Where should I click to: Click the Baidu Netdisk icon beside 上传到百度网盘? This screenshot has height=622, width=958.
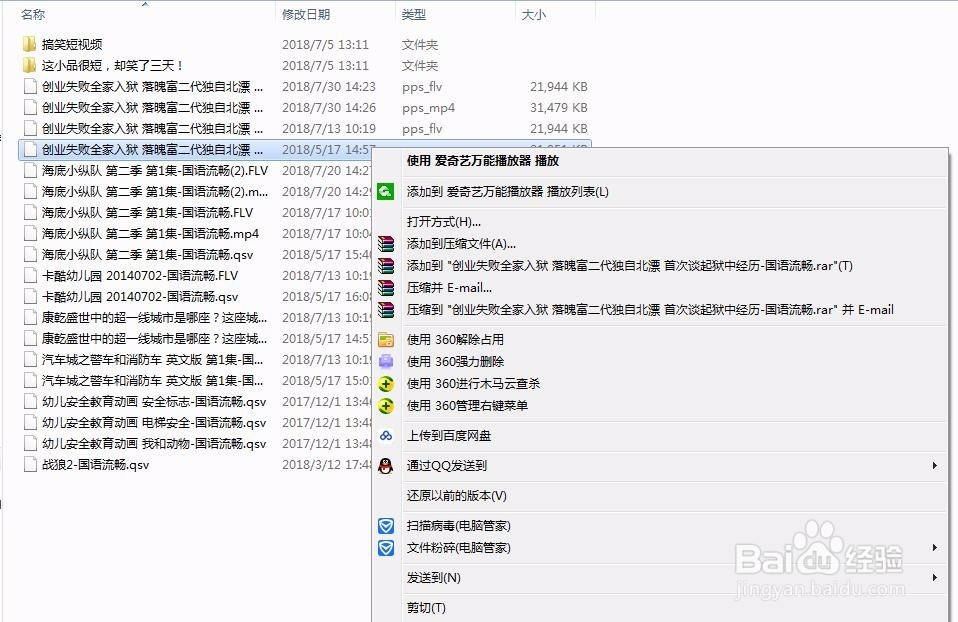click(x=386, y=436)
